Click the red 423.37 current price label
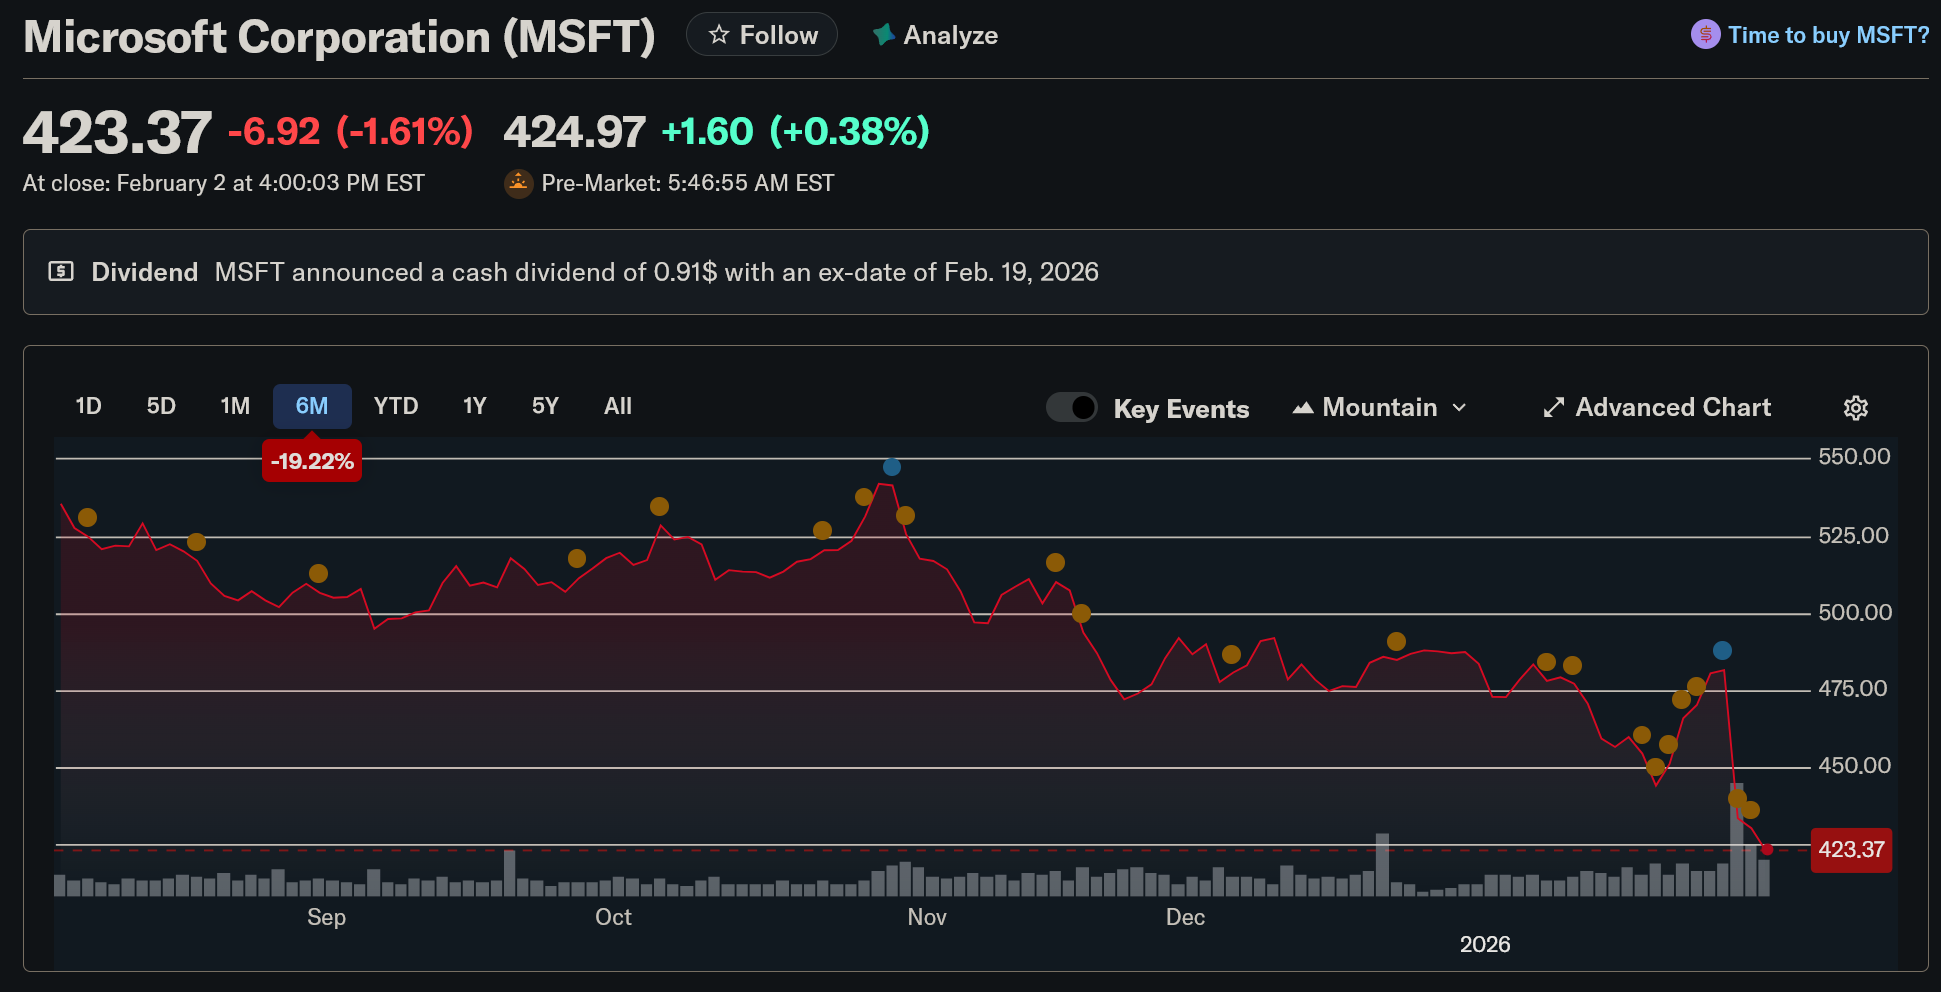Viewport: 1941px width, 992px height. tap(1851, 850)
